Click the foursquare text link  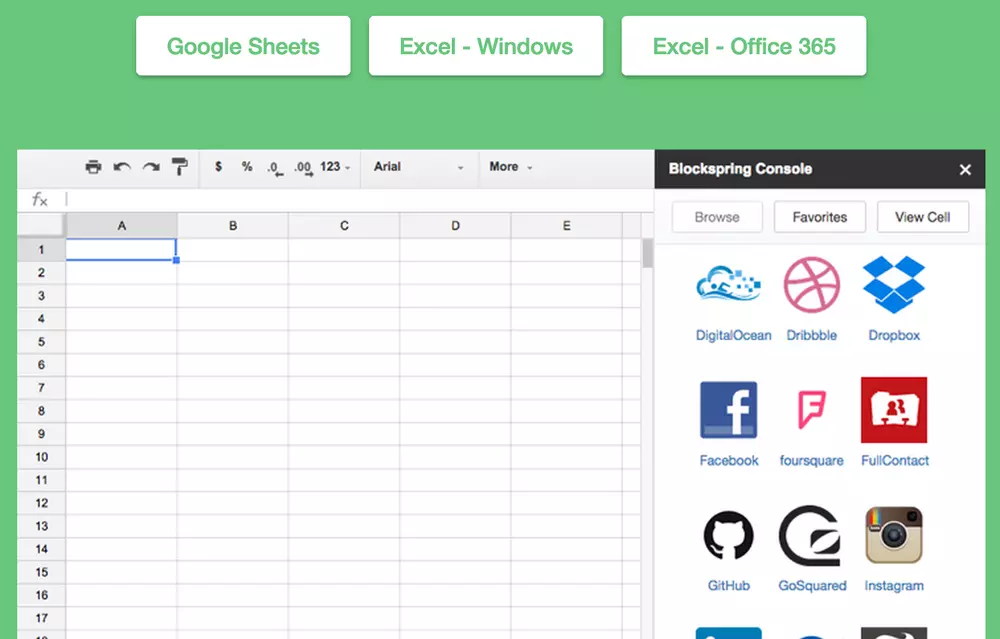click(811, 460)
